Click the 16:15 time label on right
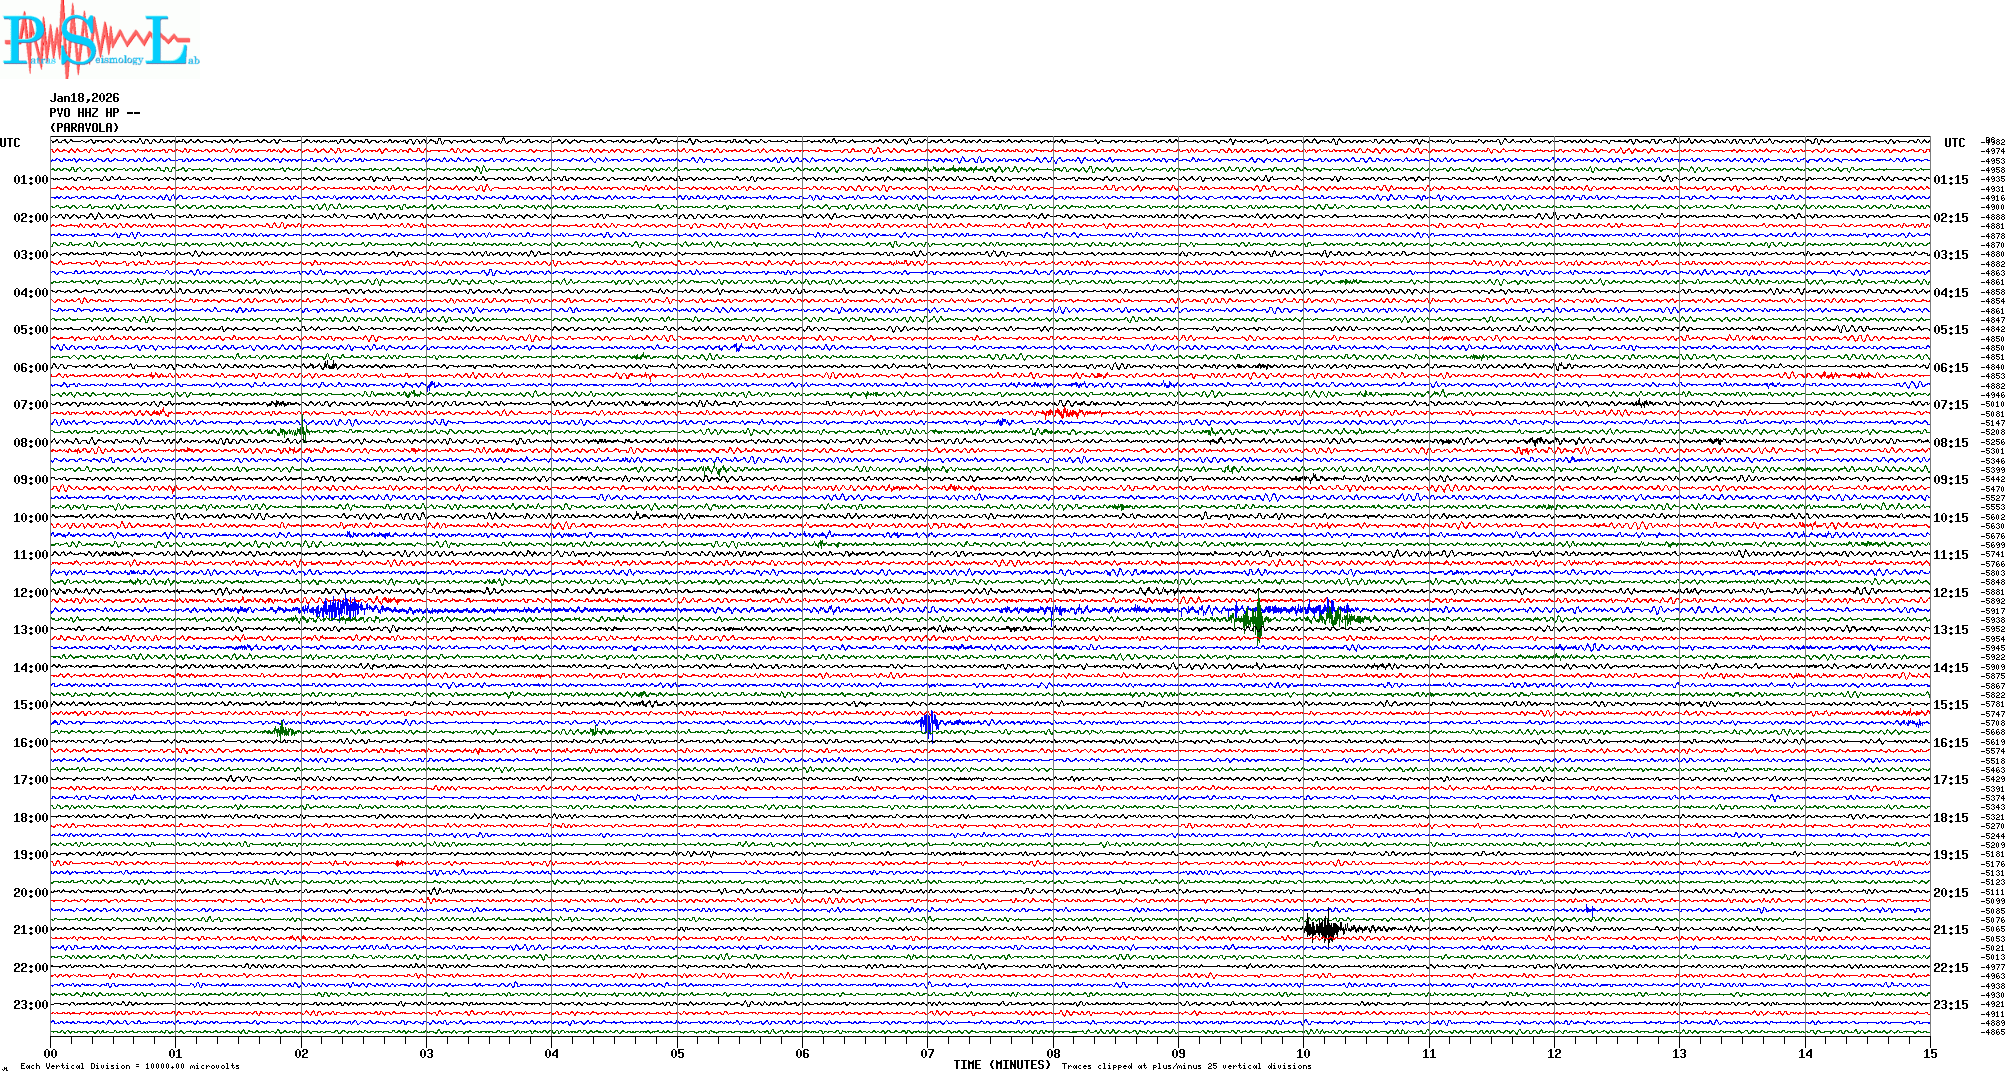 pyautogui.click(x=1950, y=743)
